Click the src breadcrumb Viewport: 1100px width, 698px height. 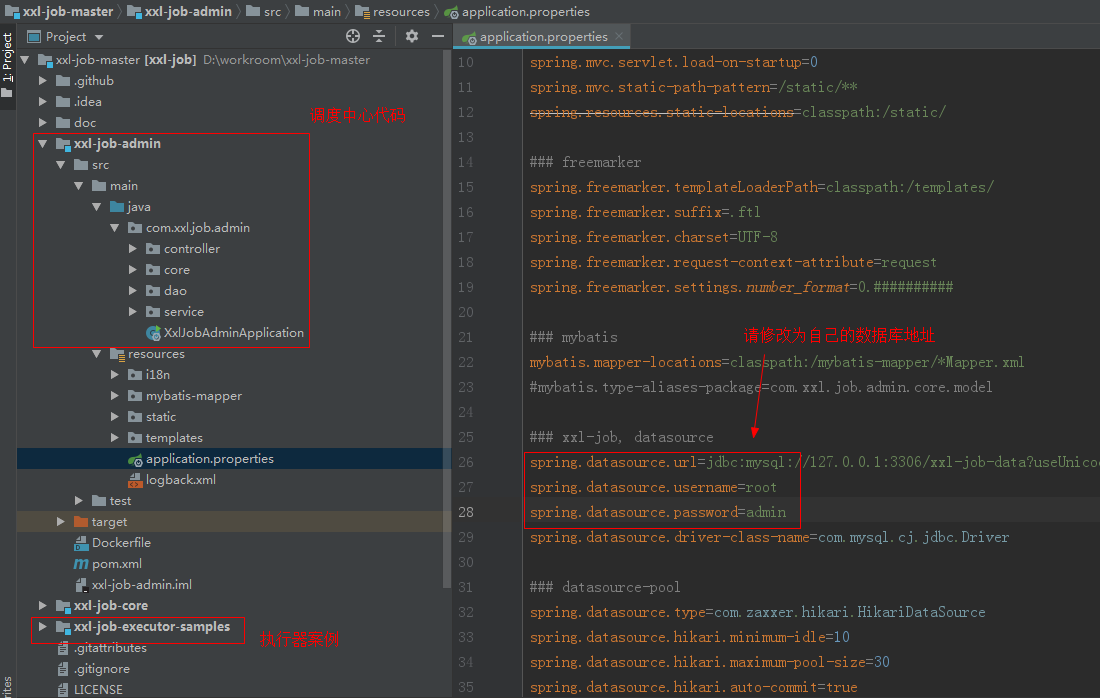pos(264,12)
